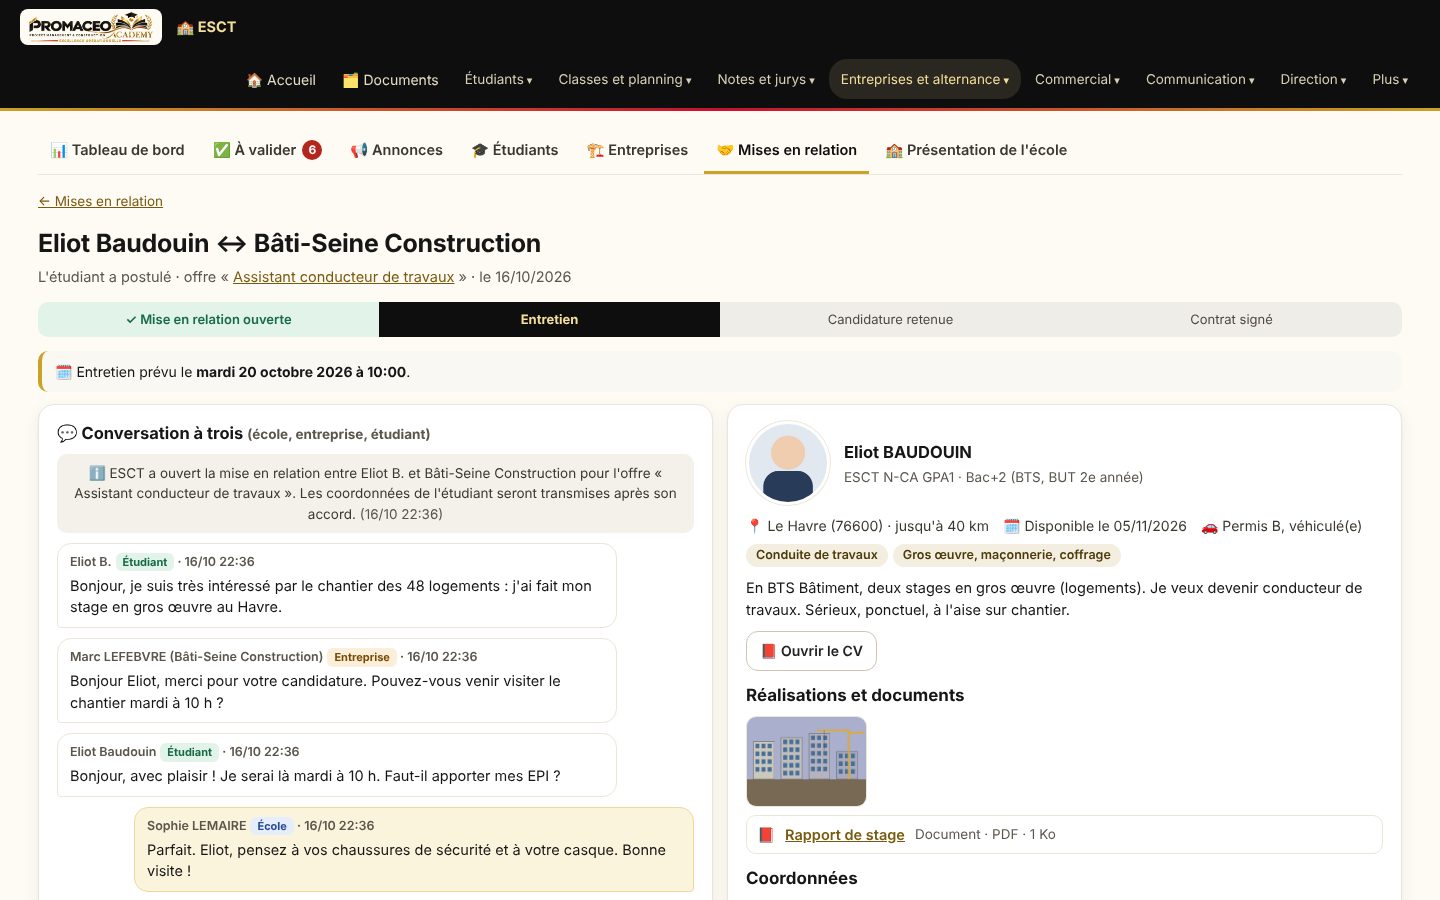Switch to the Annonces tab
This screenshot has width=1440, height=900.
tap(396, 150)
